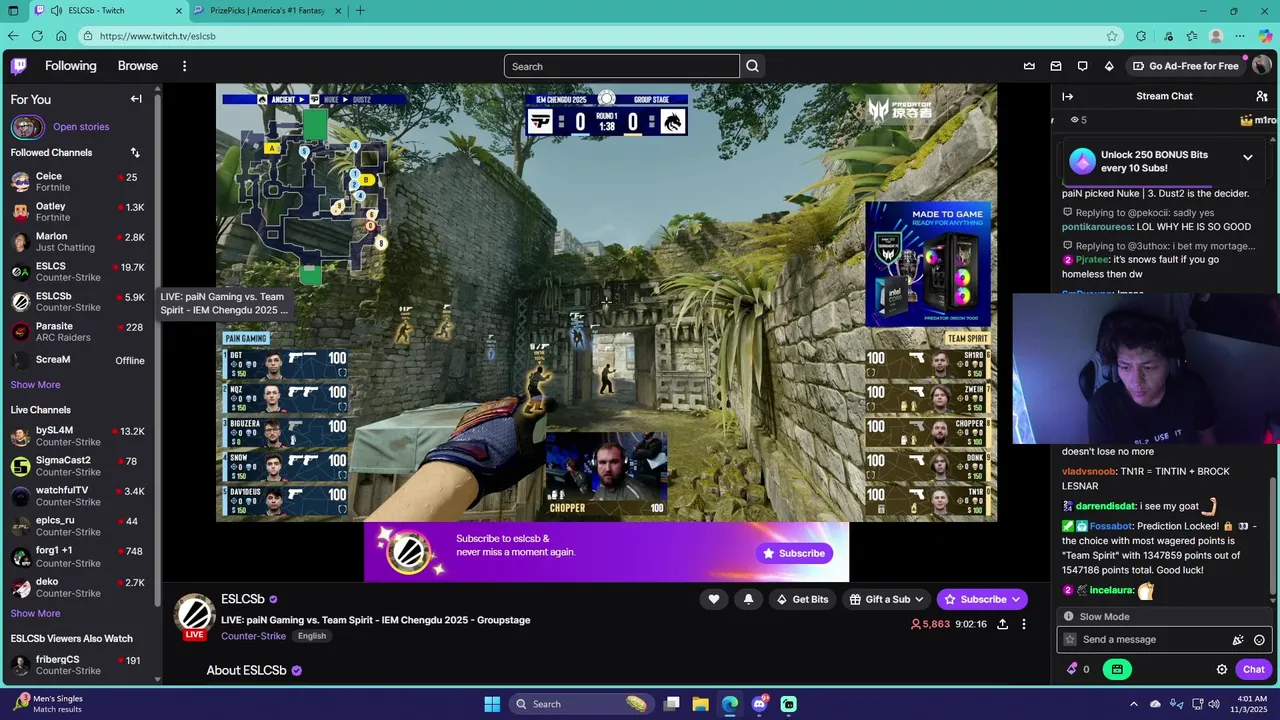Open emote picker smiley in chat

click(1259, 640)
